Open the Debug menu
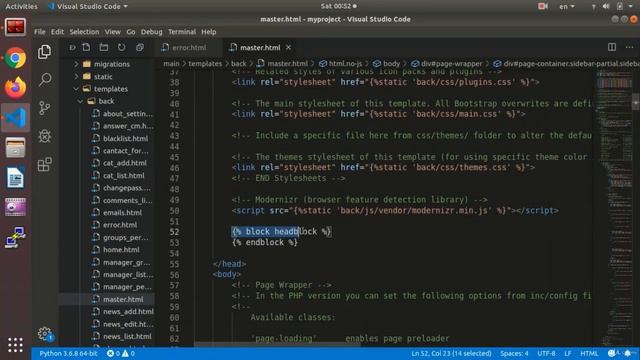The height and width of the screenshot is (360, 640). [151, 31]
